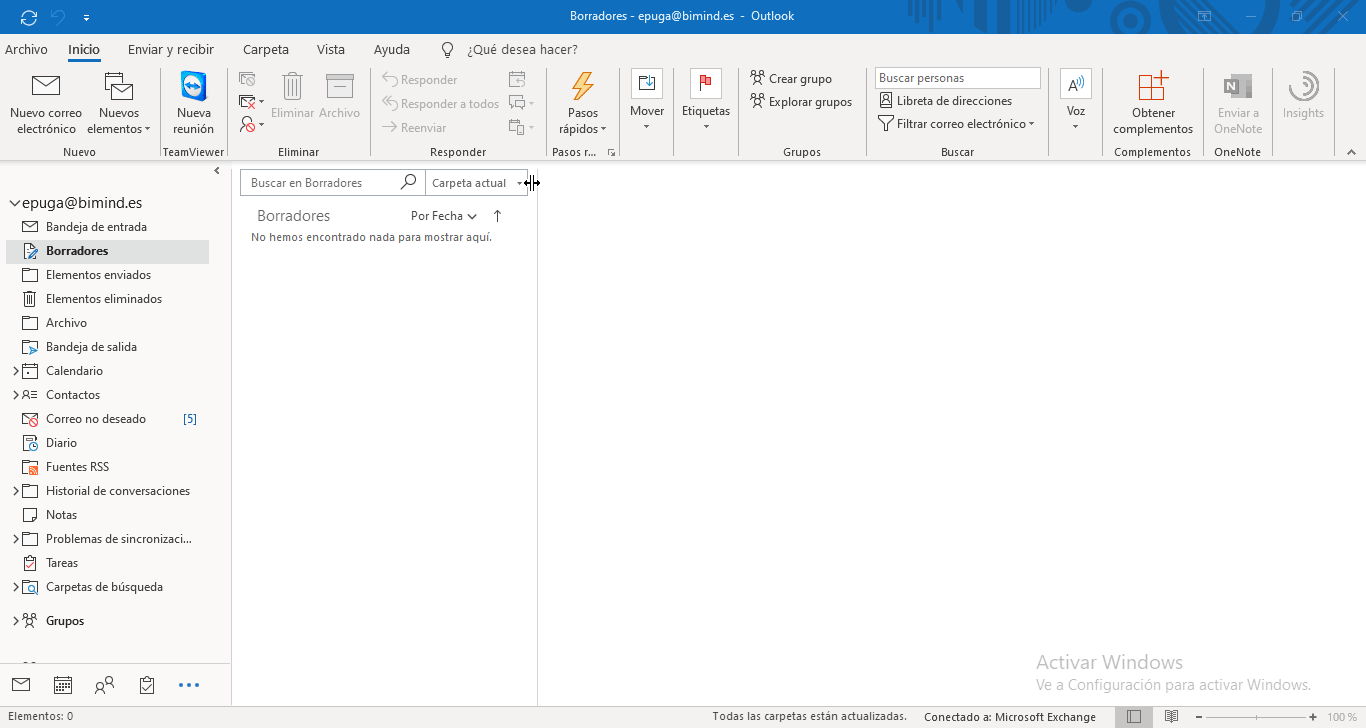Click the search magnifier icon
The height and width of the screenshot is (728, 1366).
tap(408, 182)
